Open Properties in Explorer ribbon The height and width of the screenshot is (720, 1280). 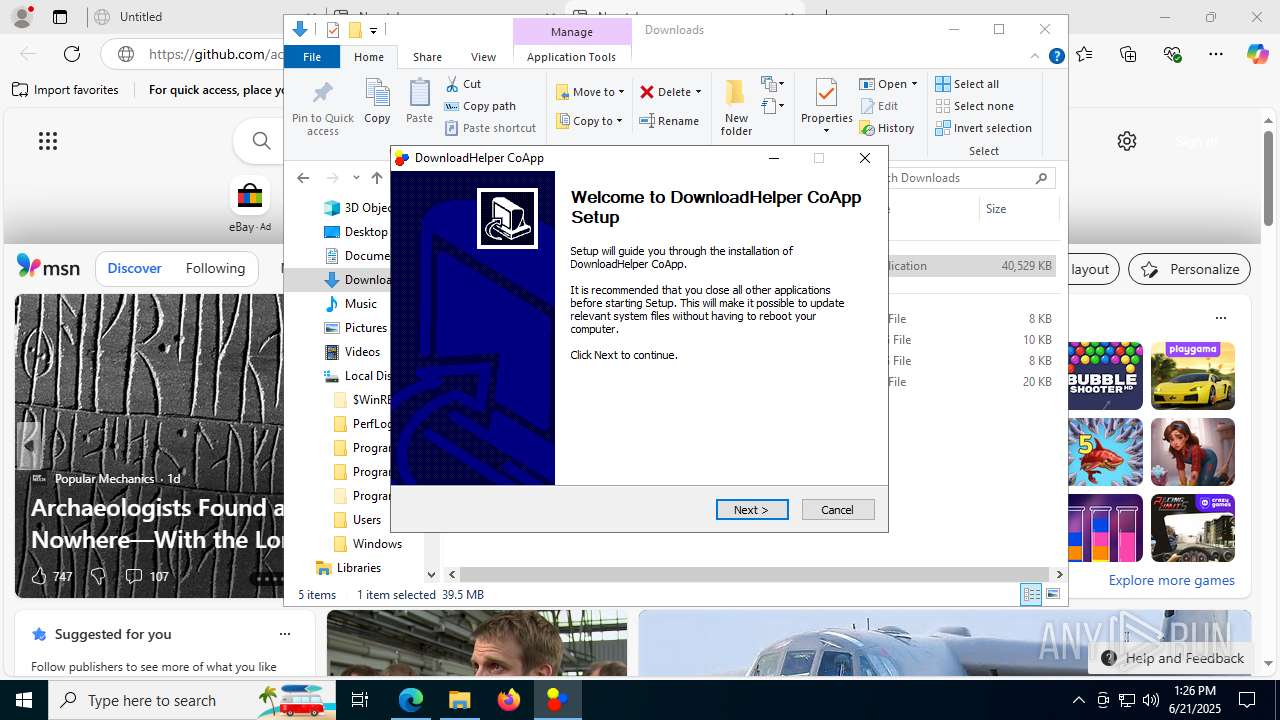826,108
